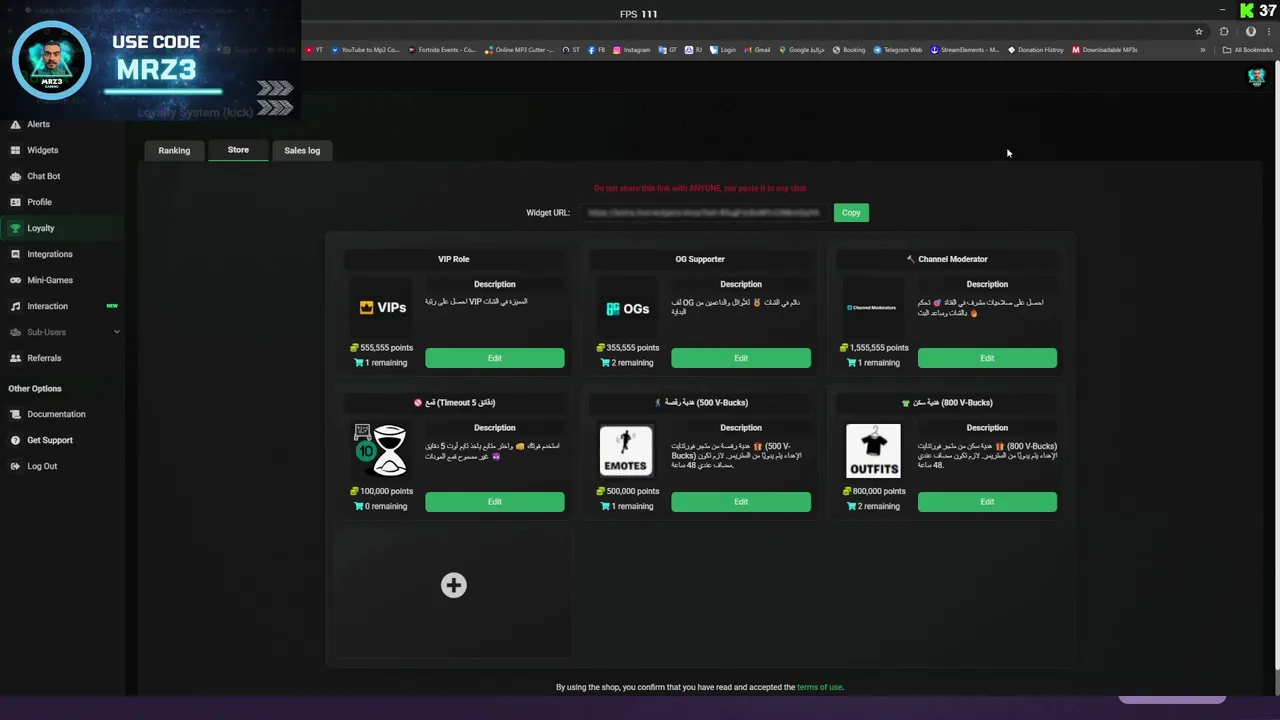Image resolution: width=1280 pixels, height=720 pixels.
Task: Click Get Support in the sidebar
Action: point(49,440)
